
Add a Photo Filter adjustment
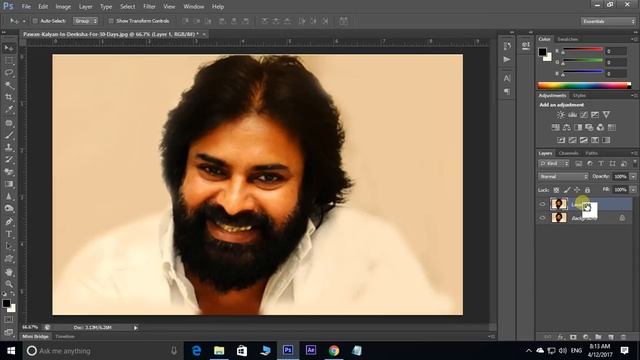[x=589, y=127]
